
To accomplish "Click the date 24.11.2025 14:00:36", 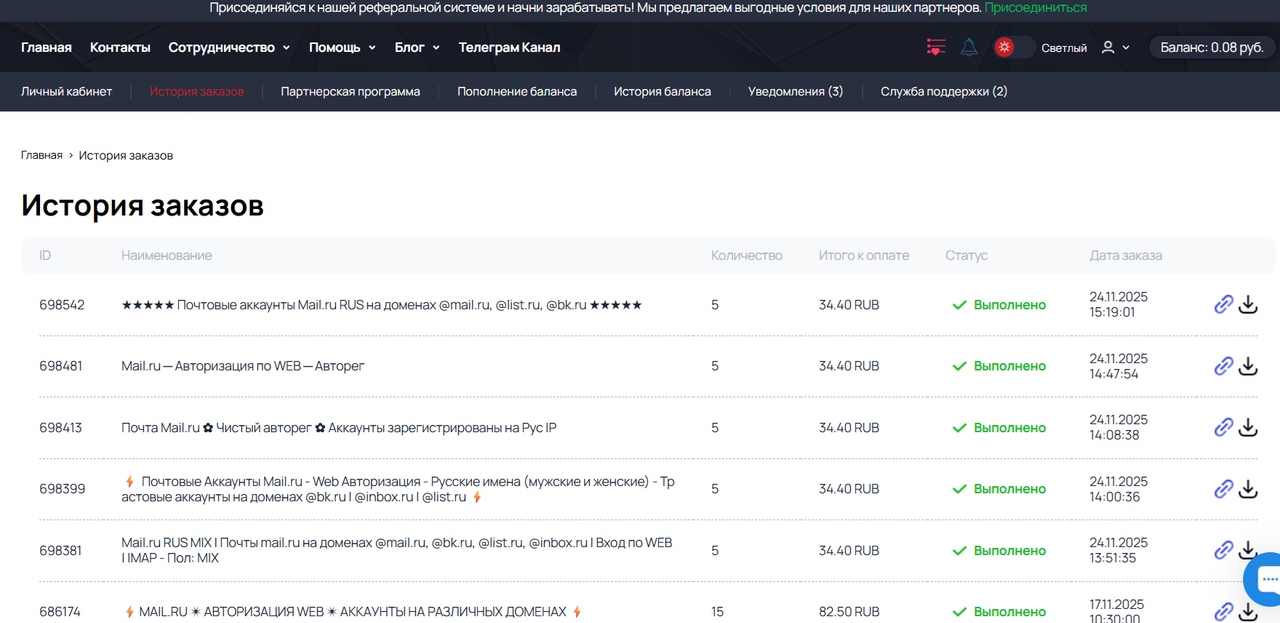I will click(x=1119, y=489).
